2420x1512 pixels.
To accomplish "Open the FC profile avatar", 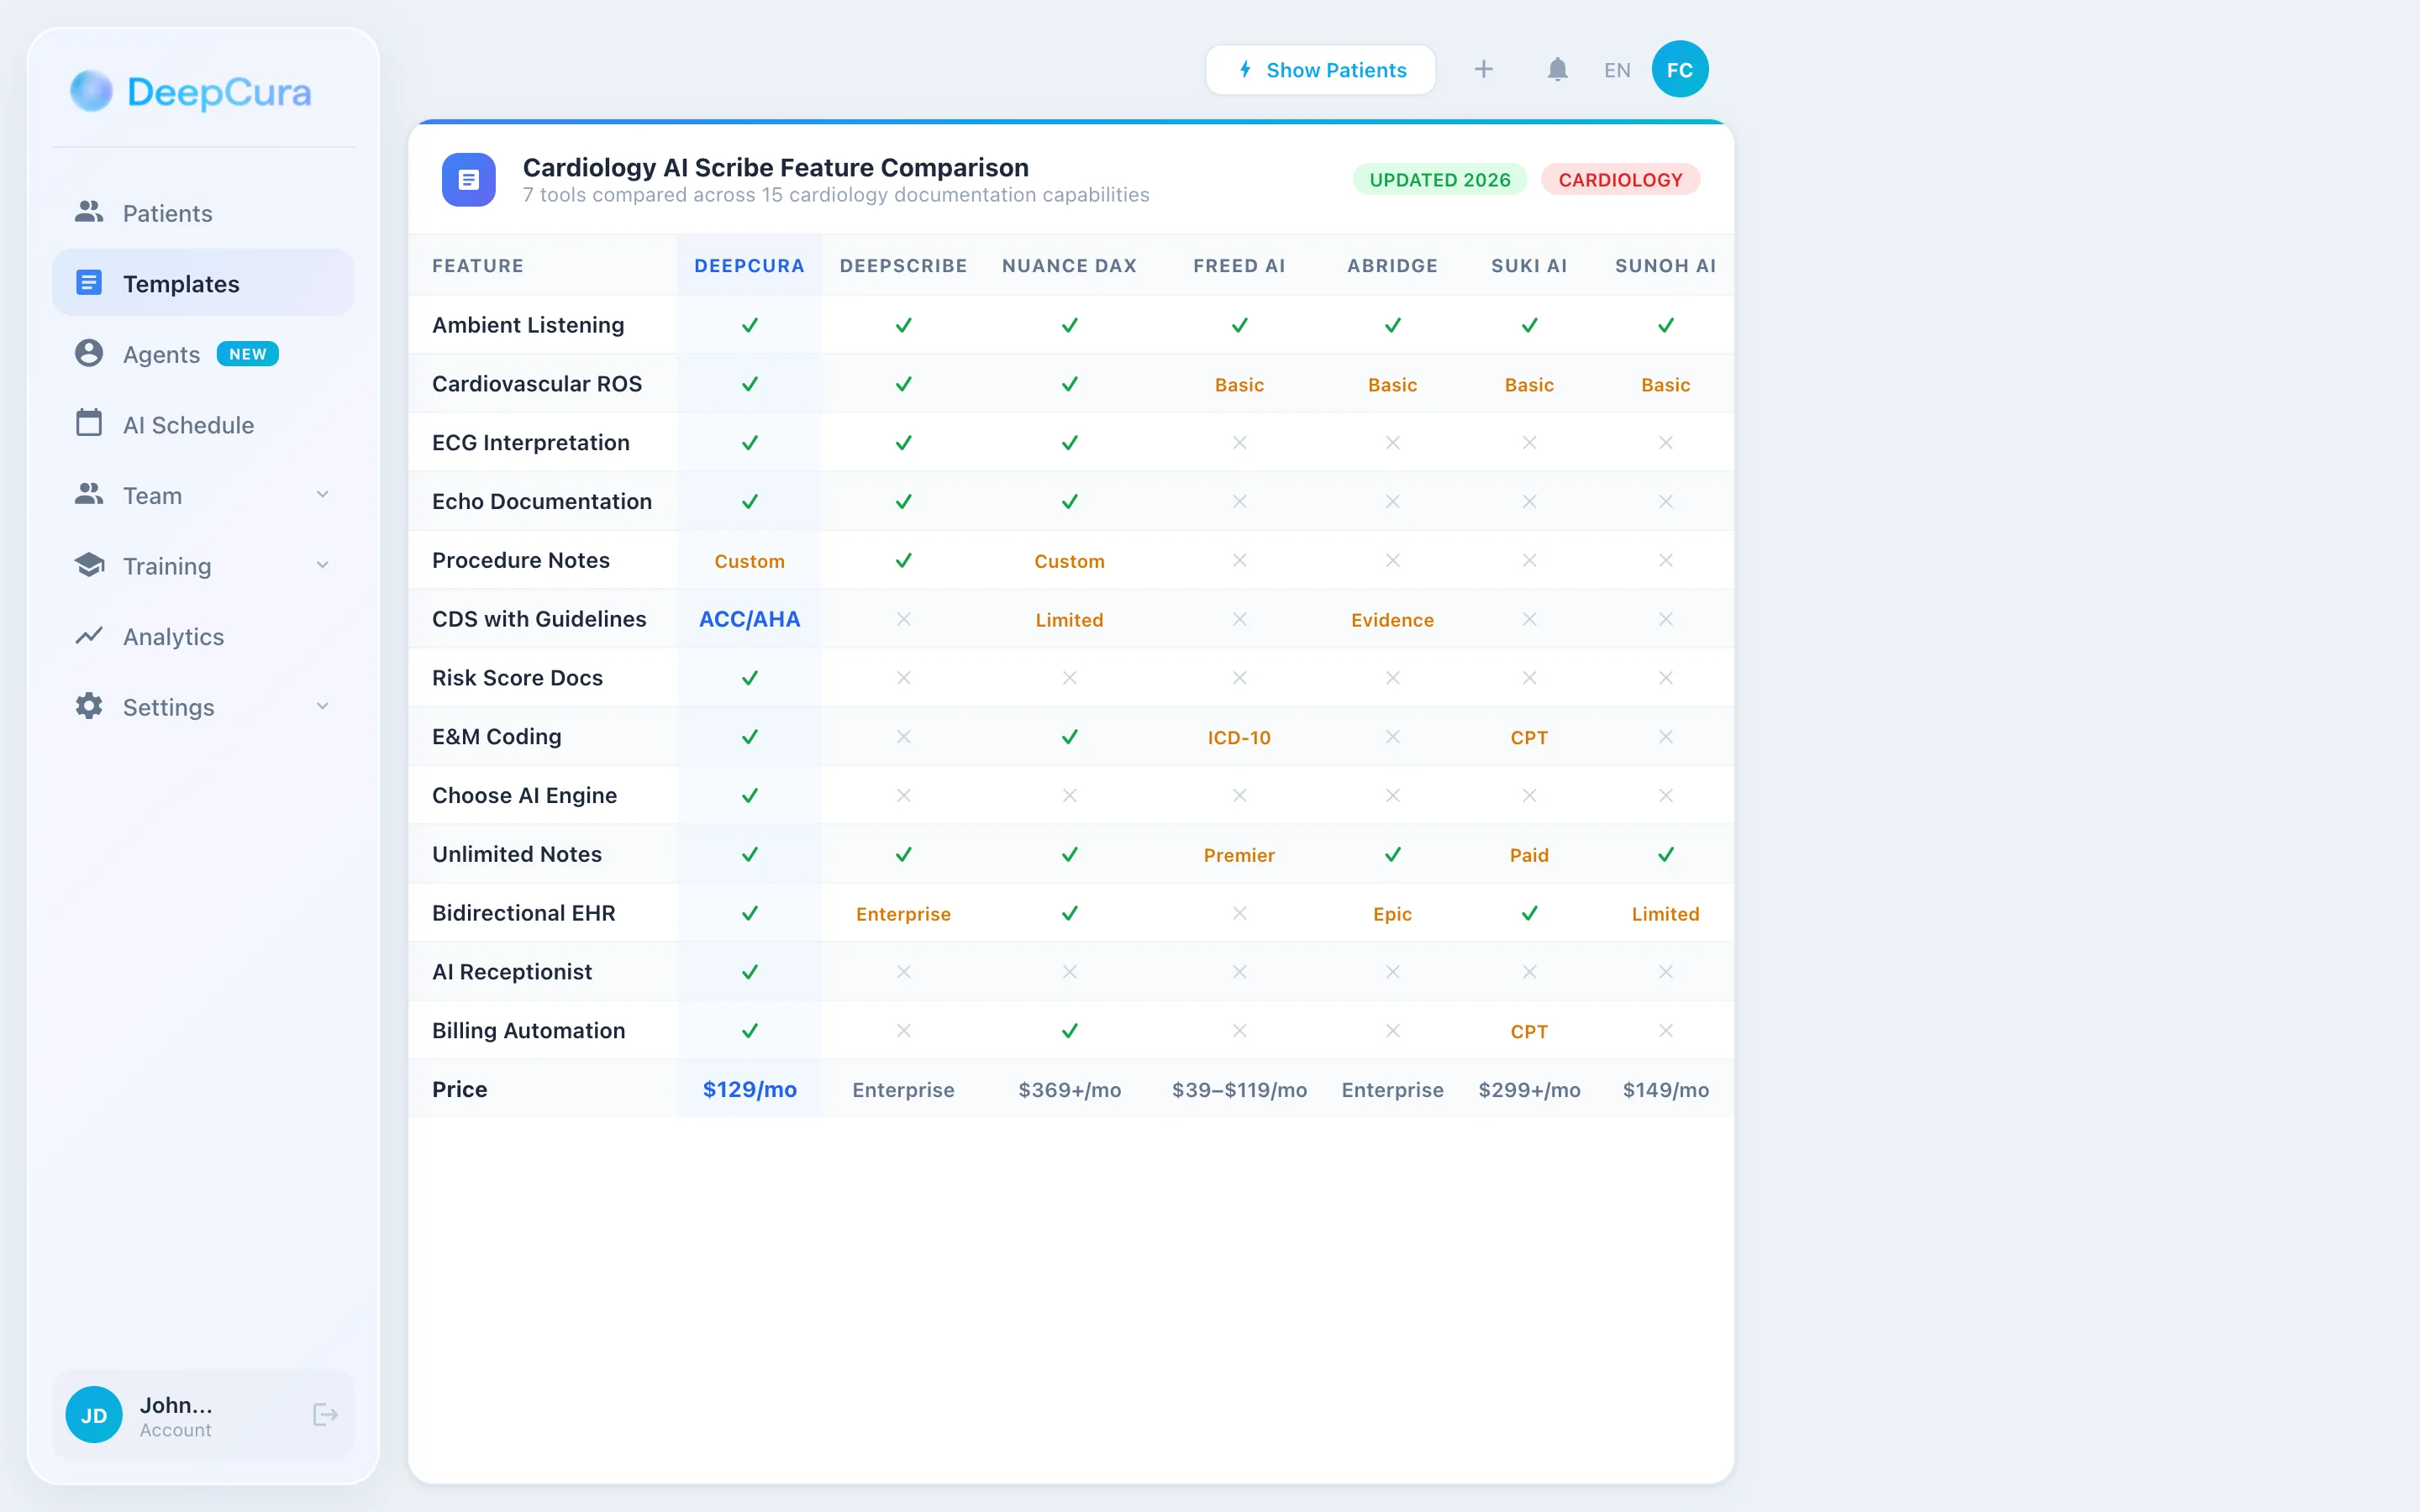I will coord(1680,68).
